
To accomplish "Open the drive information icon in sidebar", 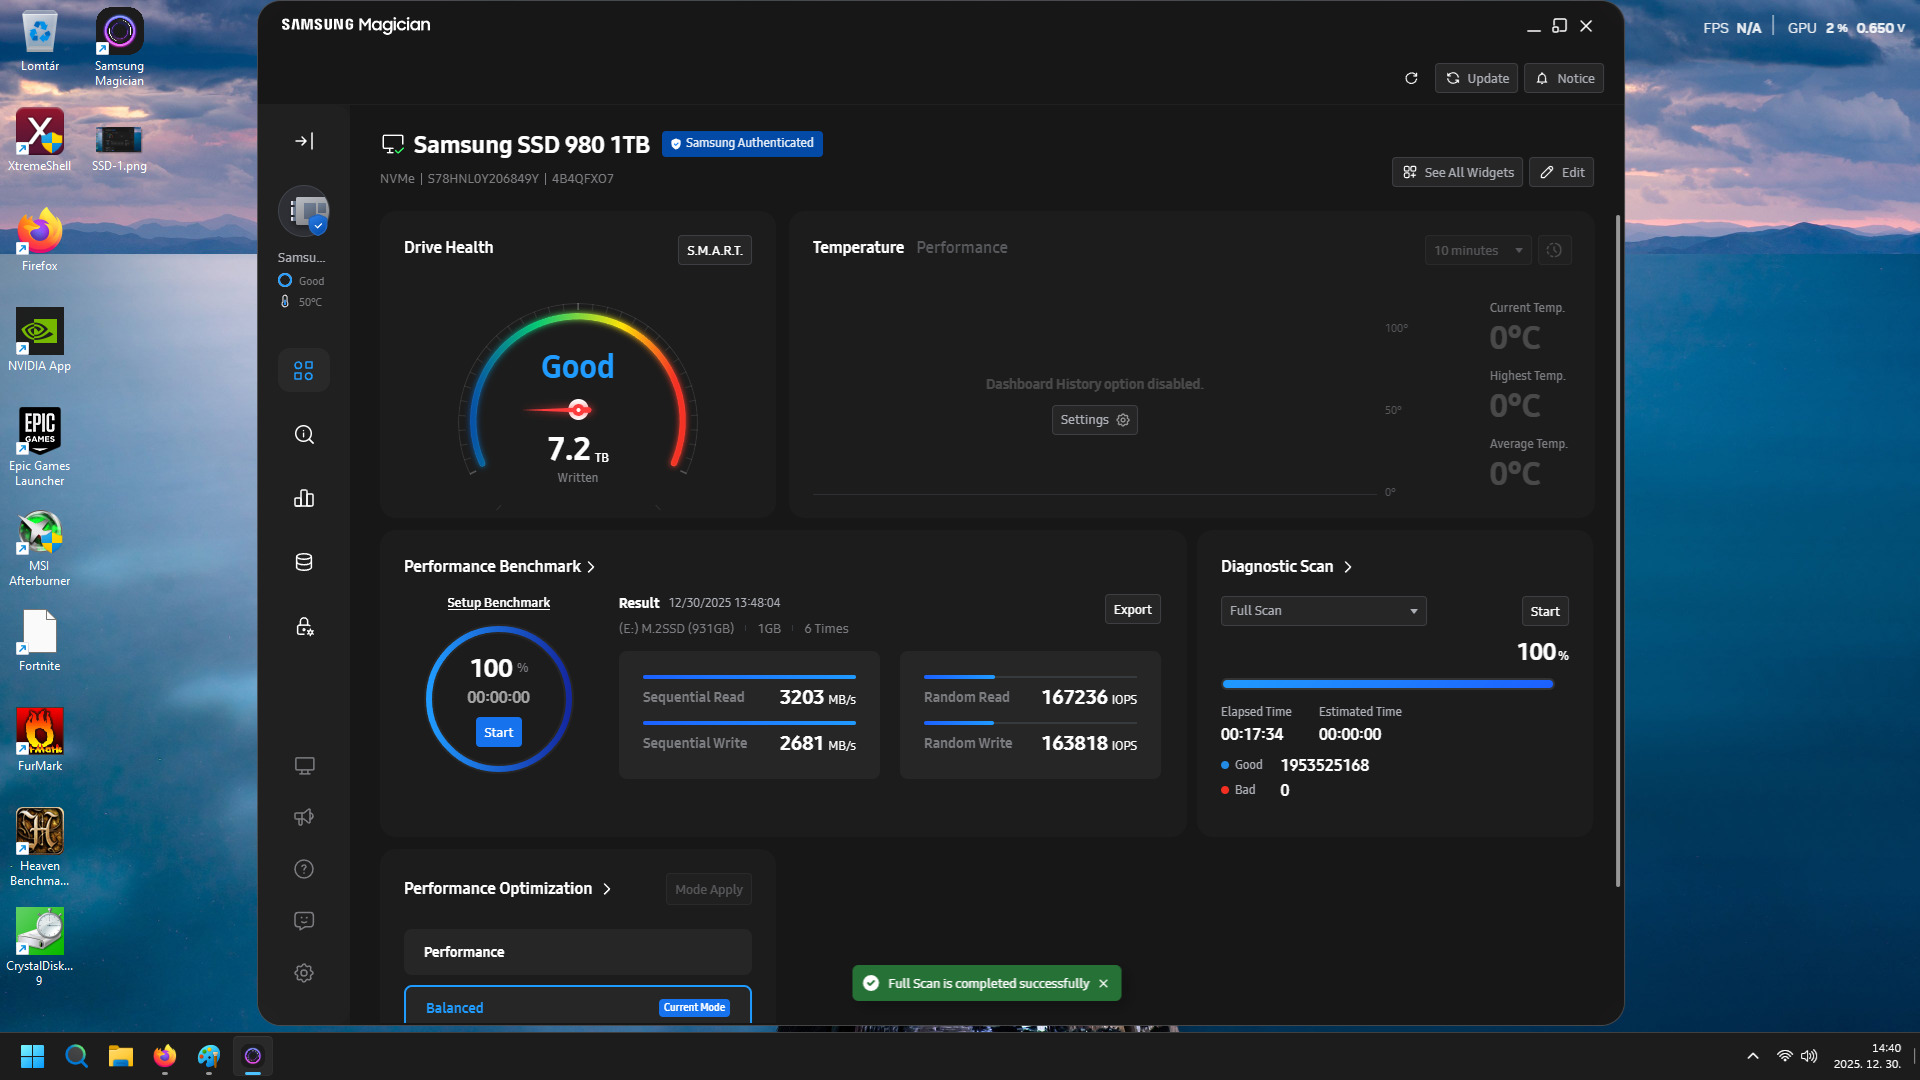I will click(x=304, y=434).
